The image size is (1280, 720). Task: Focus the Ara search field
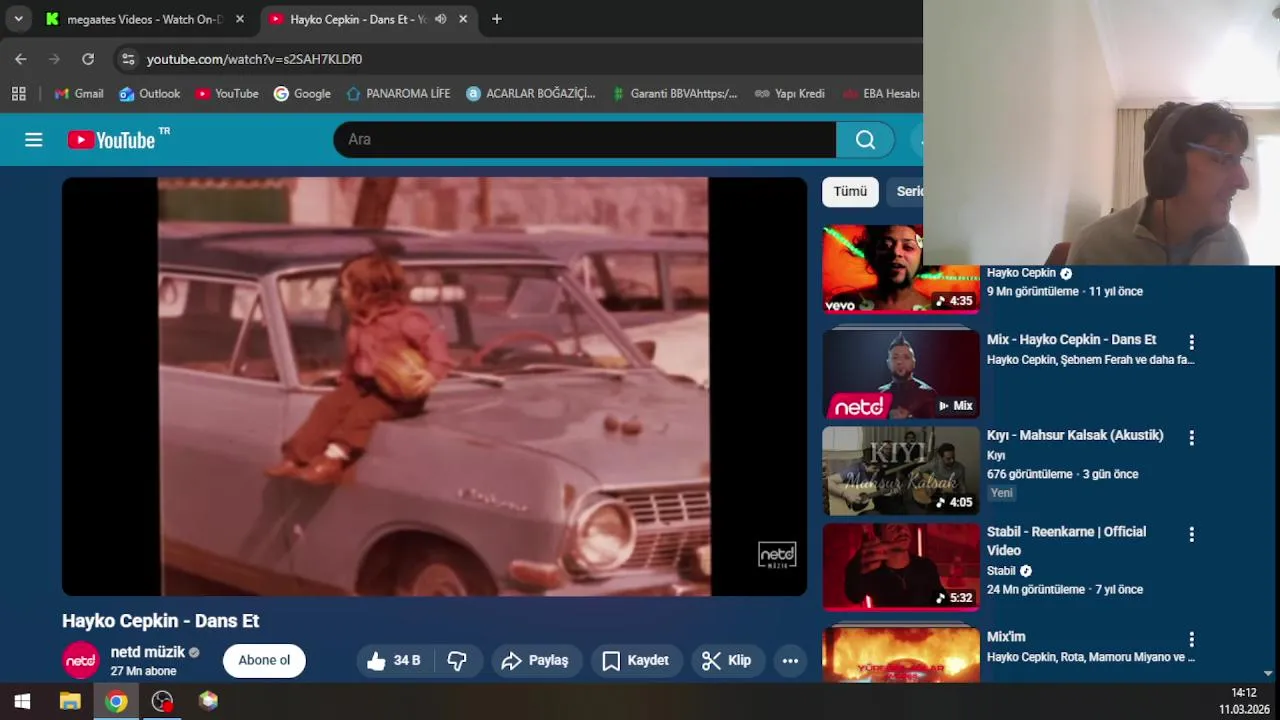(x=585, y=140)
